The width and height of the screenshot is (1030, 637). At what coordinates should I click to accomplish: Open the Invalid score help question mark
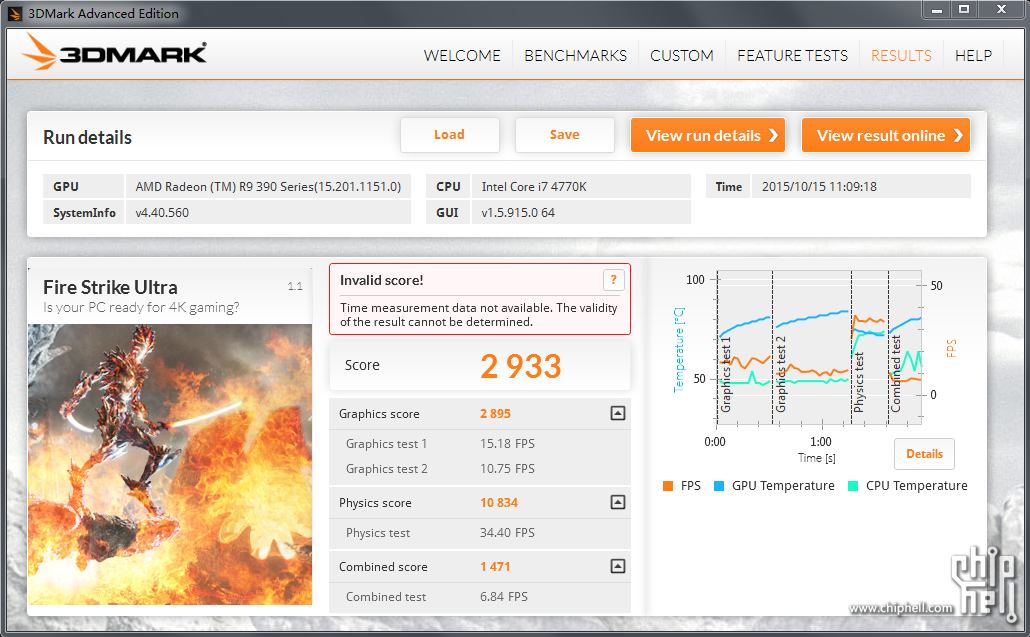point(613,280)
